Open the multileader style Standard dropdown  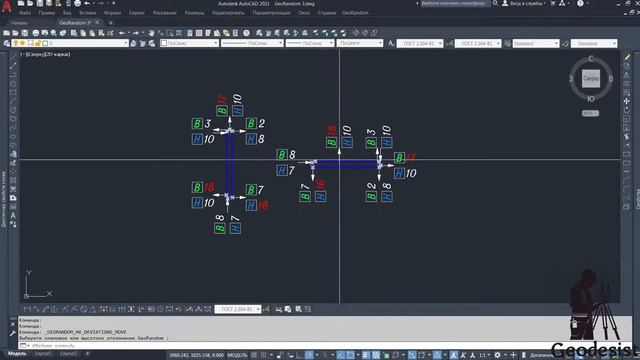(594, 43)
